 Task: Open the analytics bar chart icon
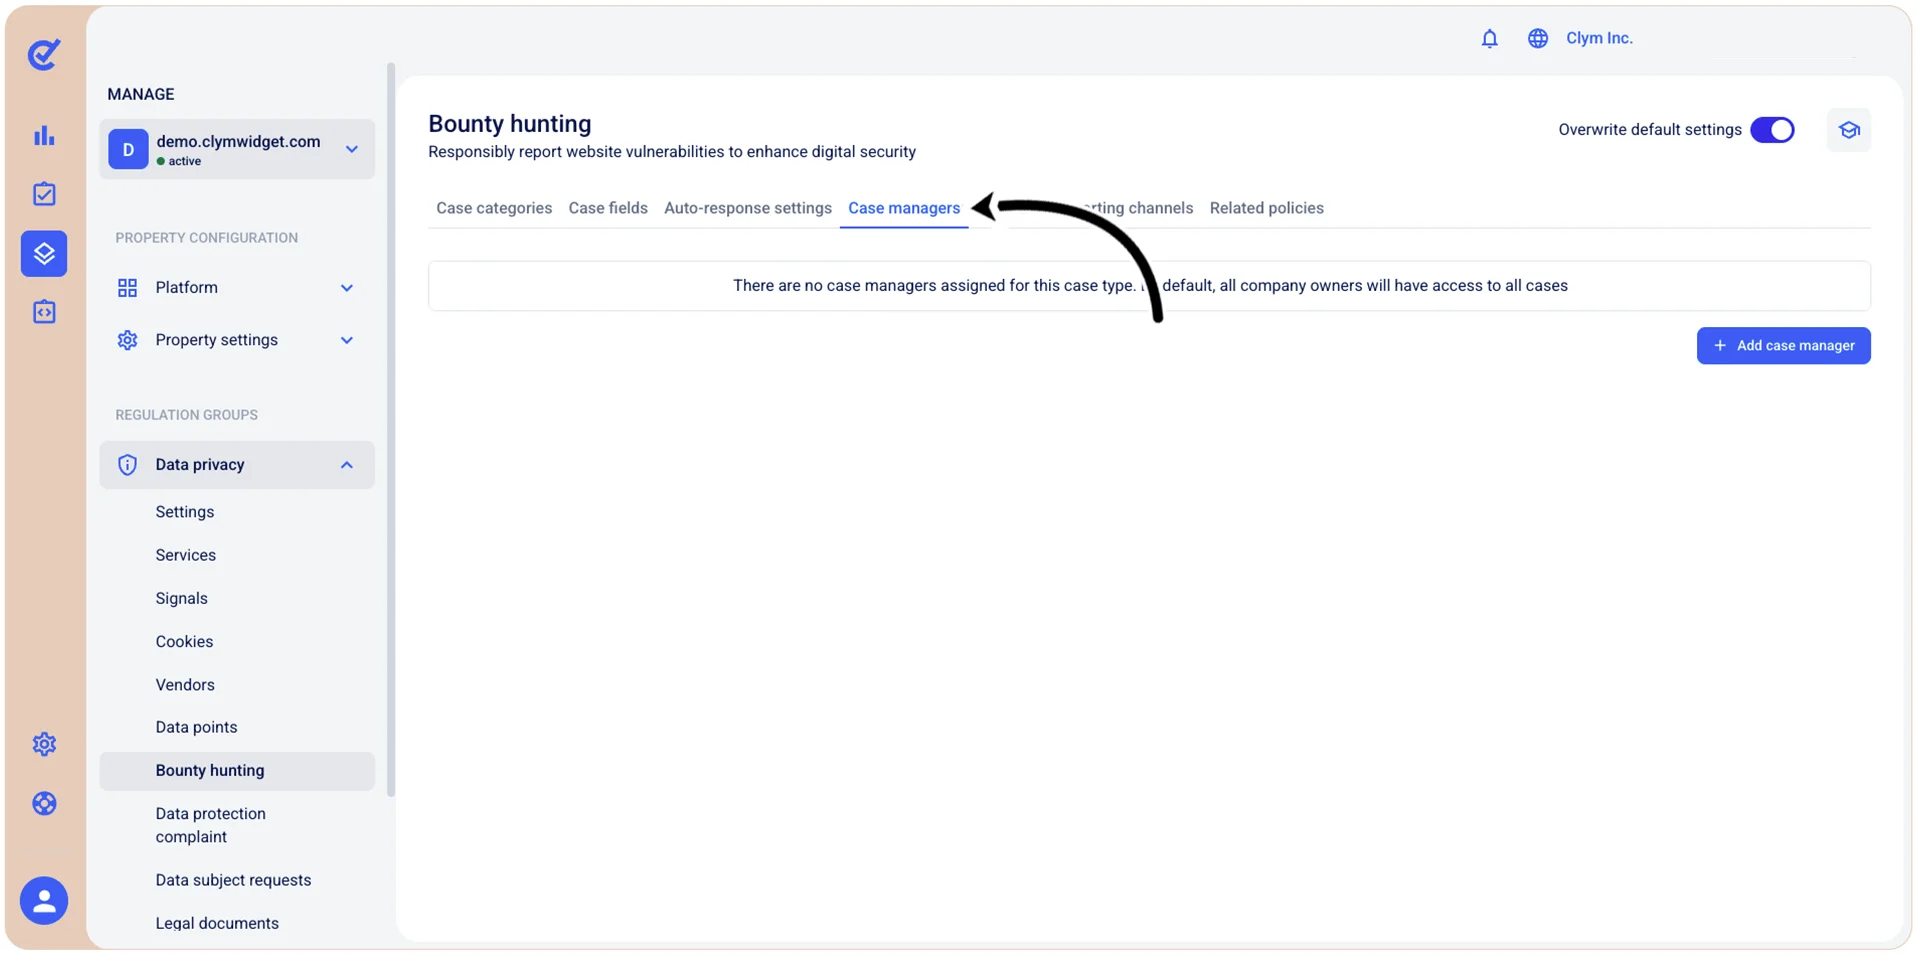(44, 135)
